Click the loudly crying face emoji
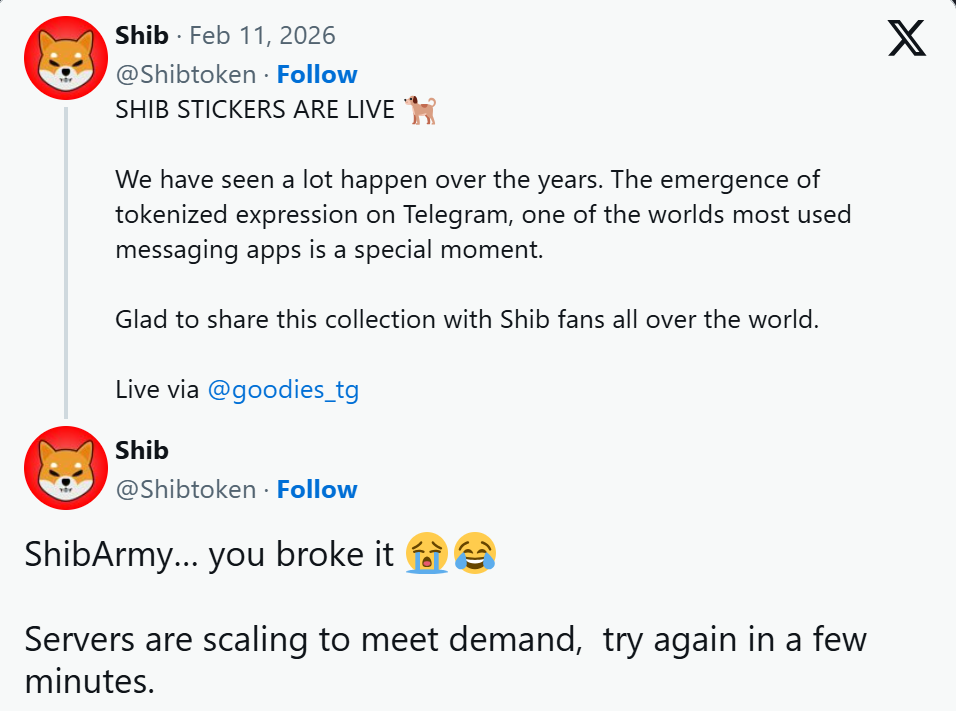 427,553
